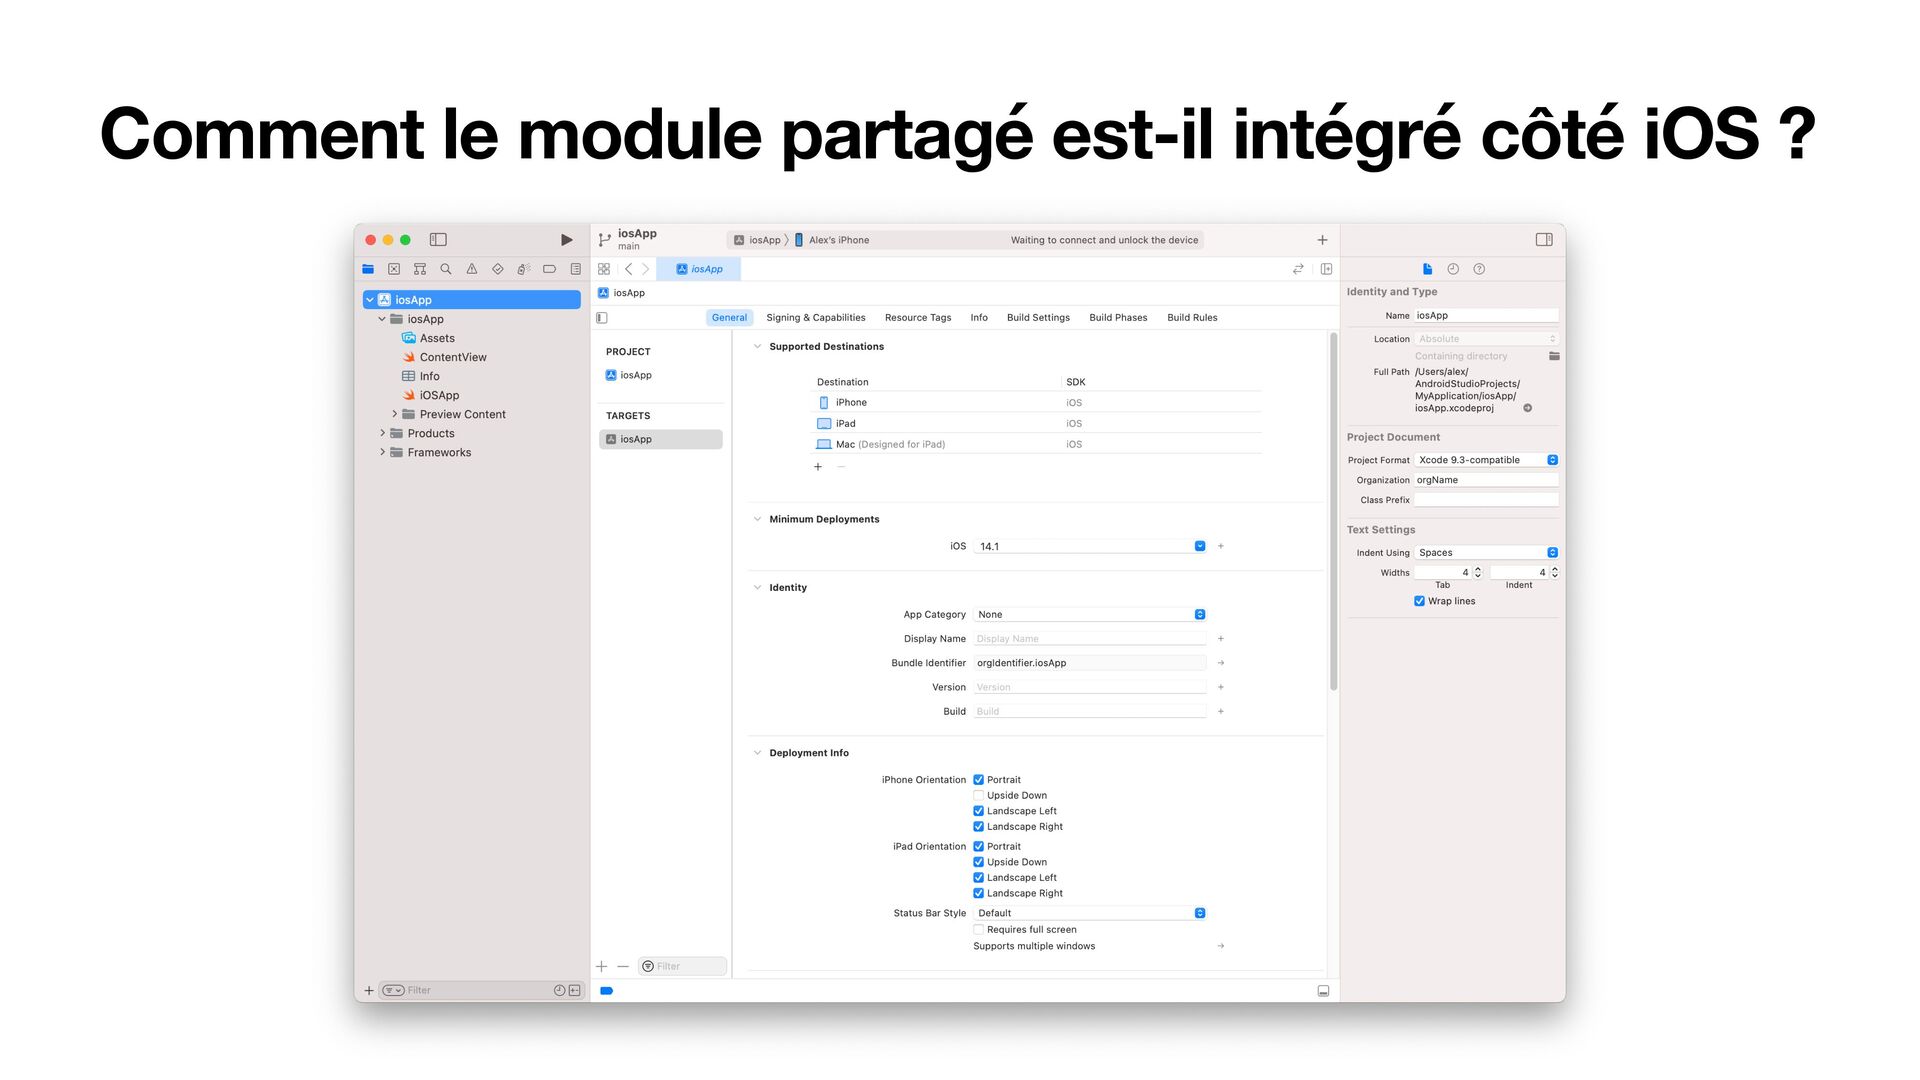The image size is (1920, 1080).
Task: Collapse the Supported Destinations section
Action: pos(757,347)
